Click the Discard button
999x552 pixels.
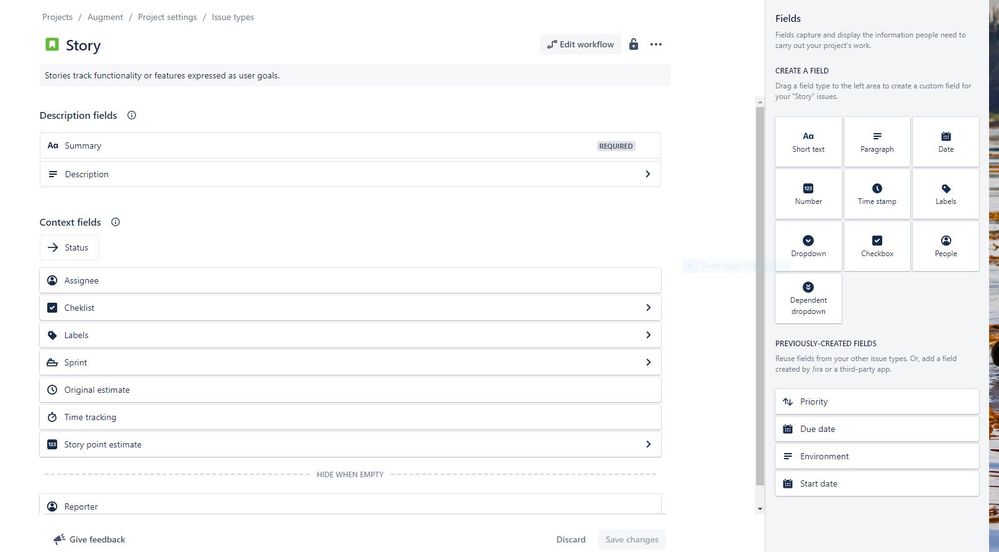(x=570, y=539)
